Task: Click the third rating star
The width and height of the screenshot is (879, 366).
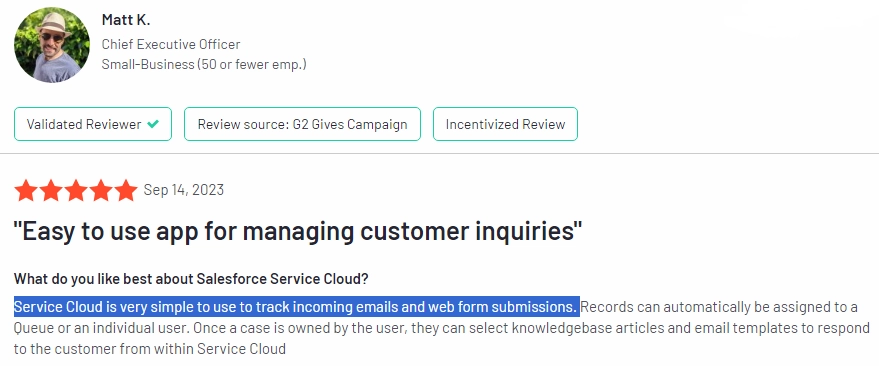Action: pos(76,191)
